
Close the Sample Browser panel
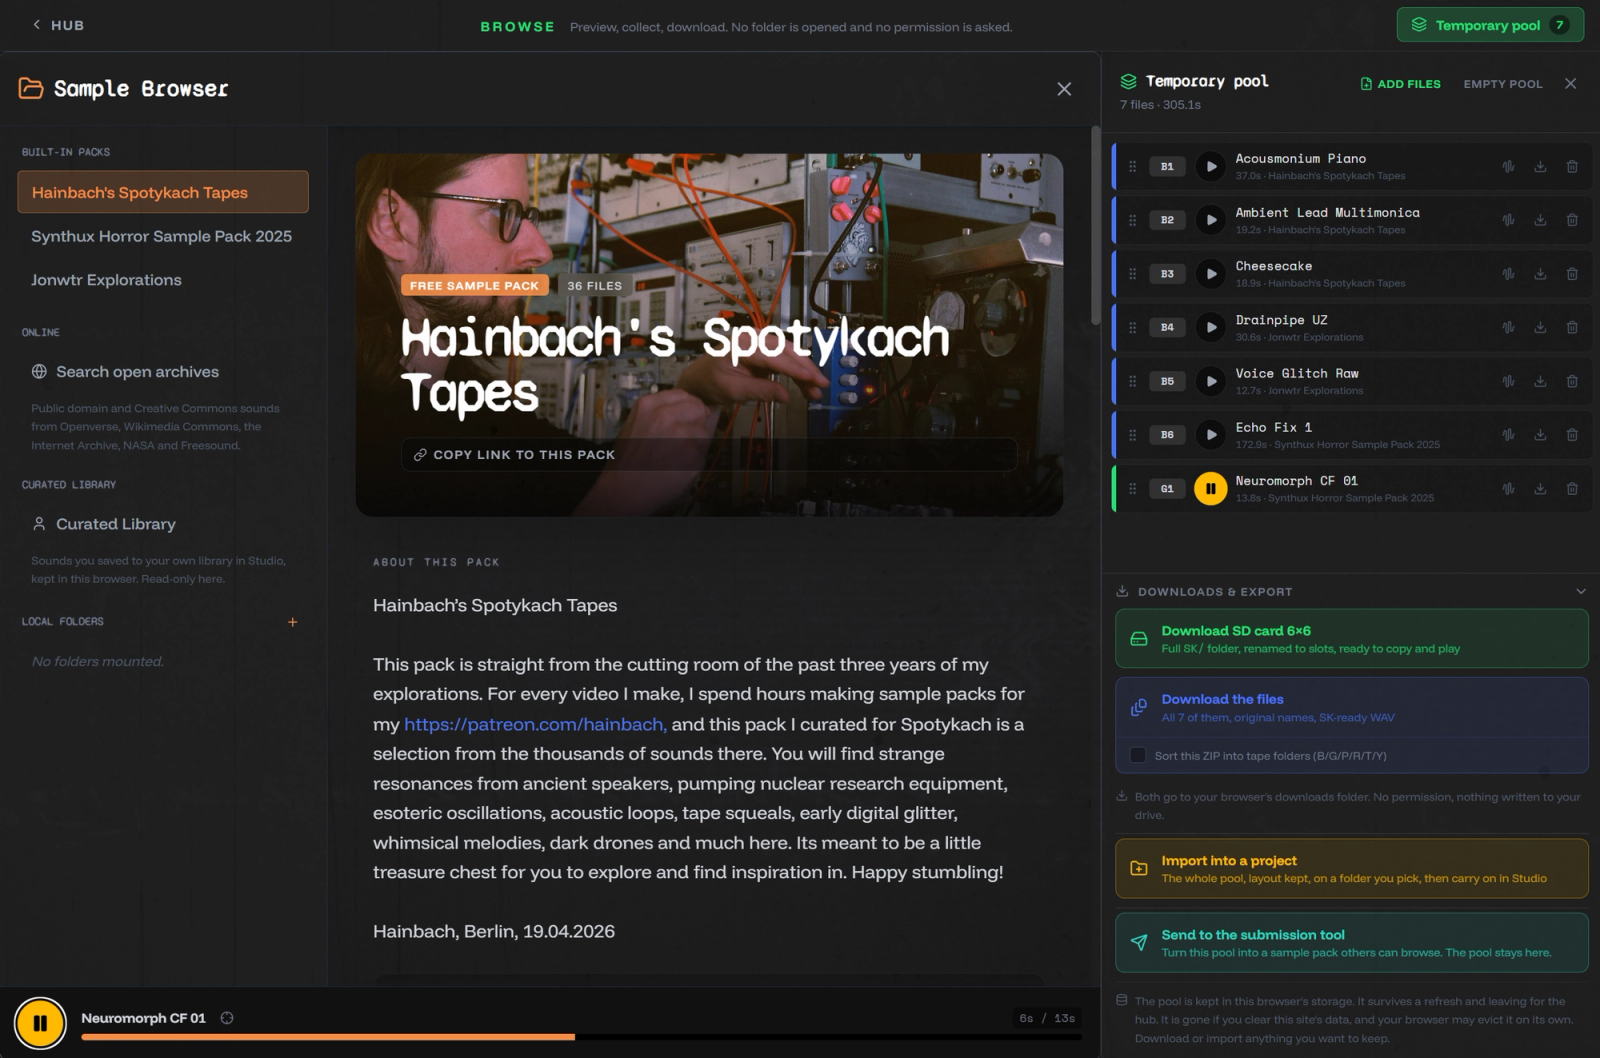[x=1064, y=89]
